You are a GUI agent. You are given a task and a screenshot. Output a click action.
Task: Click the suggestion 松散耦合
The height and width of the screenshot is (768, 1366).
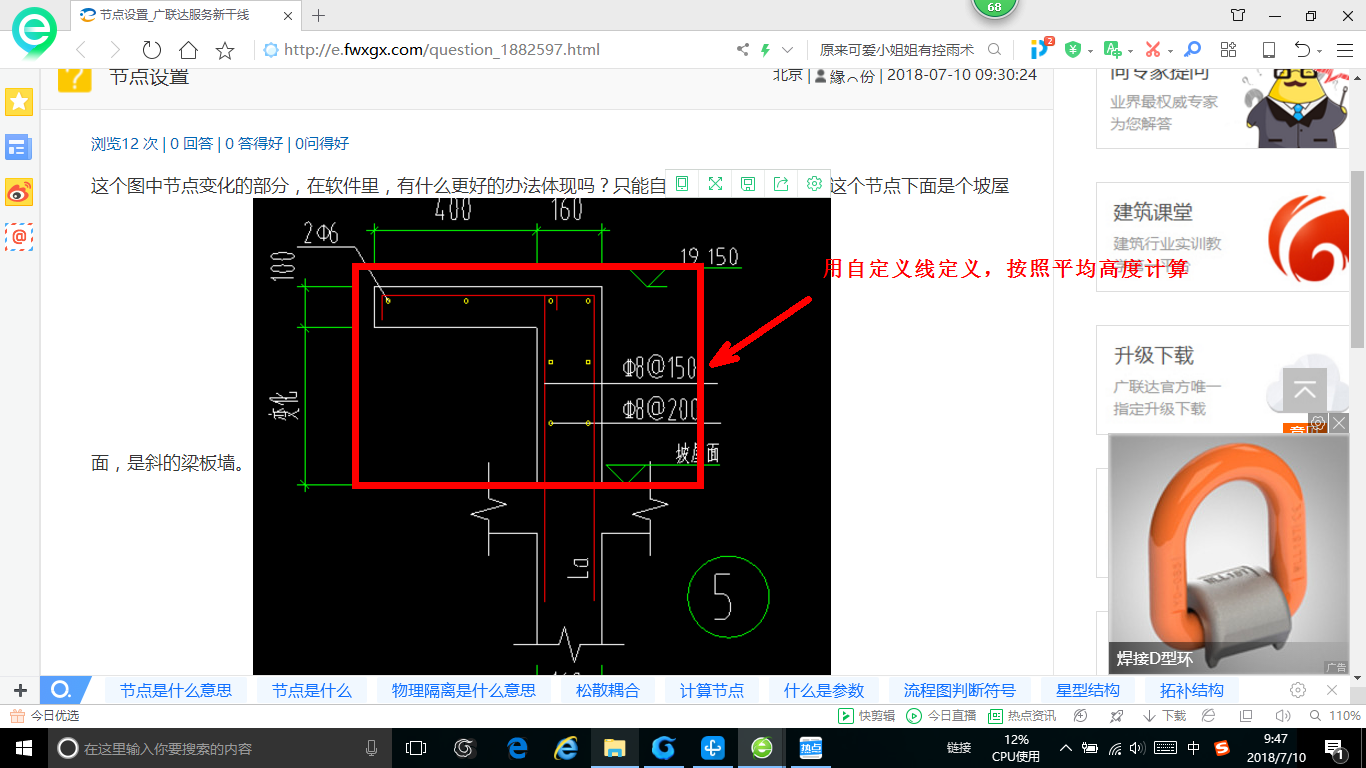[x=608, y=690]
